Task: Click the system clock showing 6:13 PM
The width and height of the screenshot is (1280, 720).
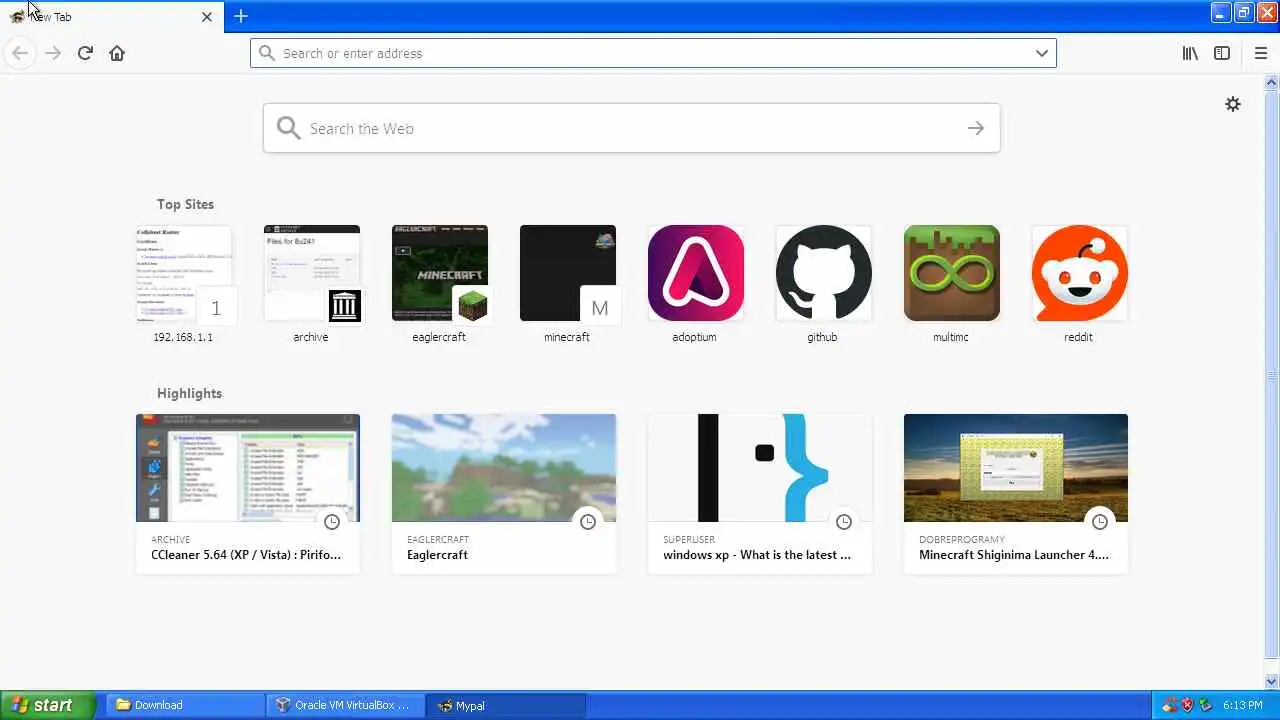Action: click(x=1242, y=705)
